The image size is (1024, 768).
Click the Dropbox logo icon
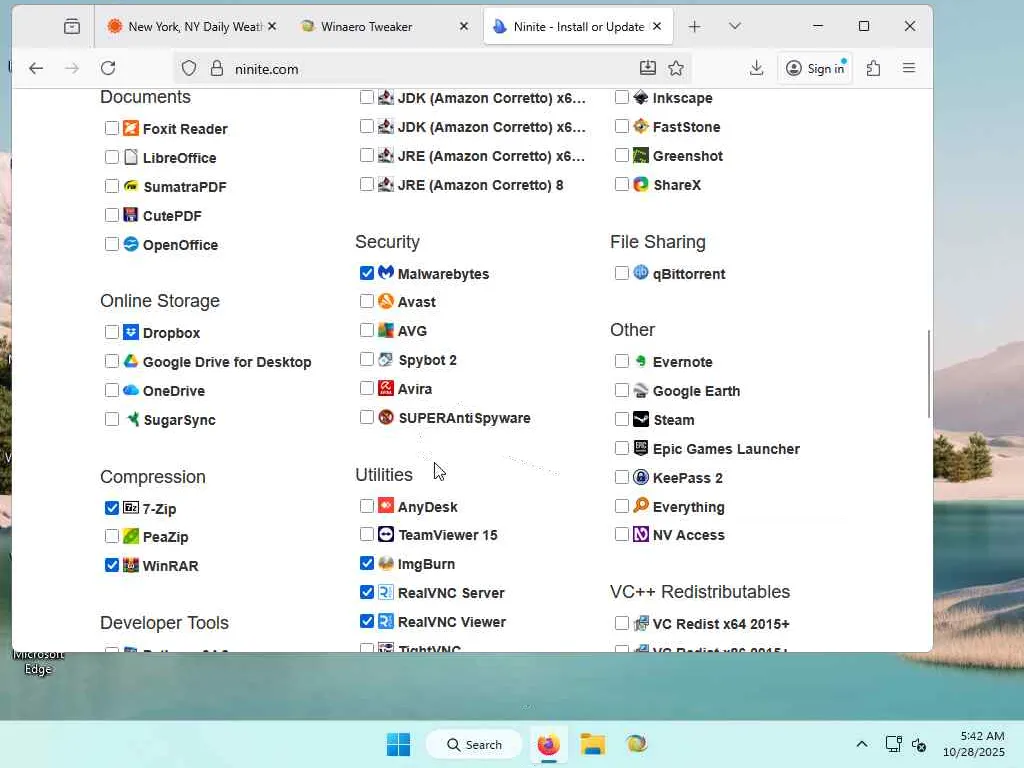tap(131, 332)
